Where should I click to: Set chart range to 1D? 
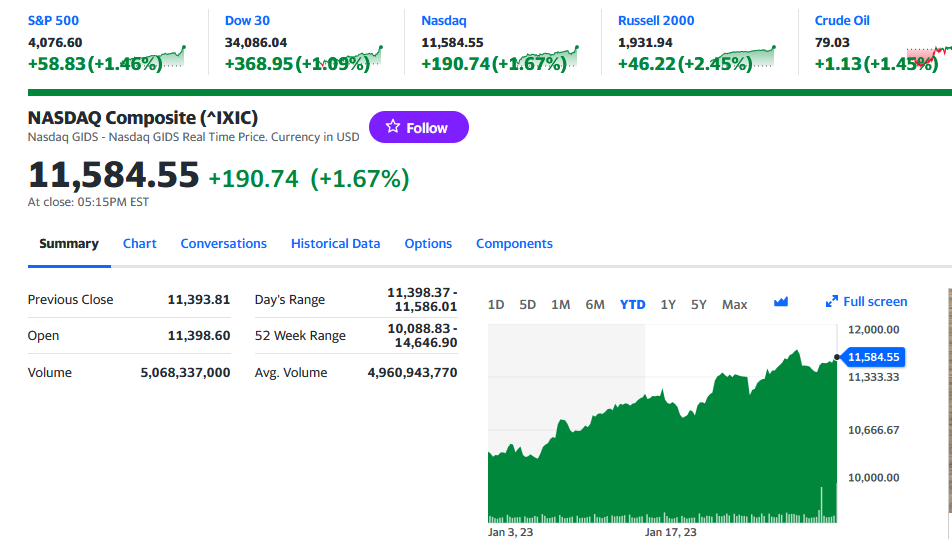[496, 305]
